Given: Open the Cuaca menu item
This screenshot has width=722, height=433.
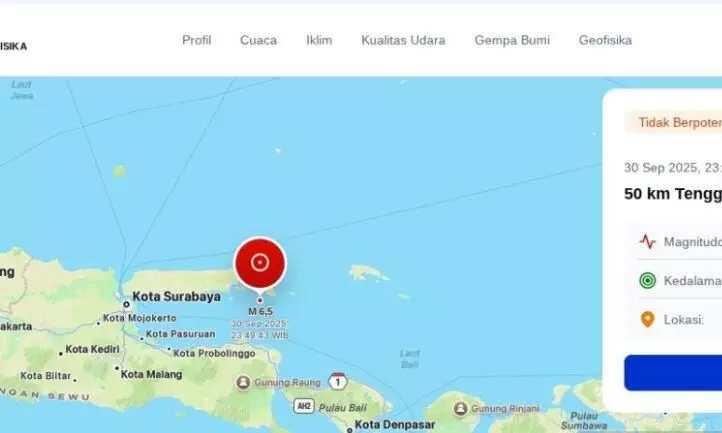Looking at the screenshot, I should [258, 41].
